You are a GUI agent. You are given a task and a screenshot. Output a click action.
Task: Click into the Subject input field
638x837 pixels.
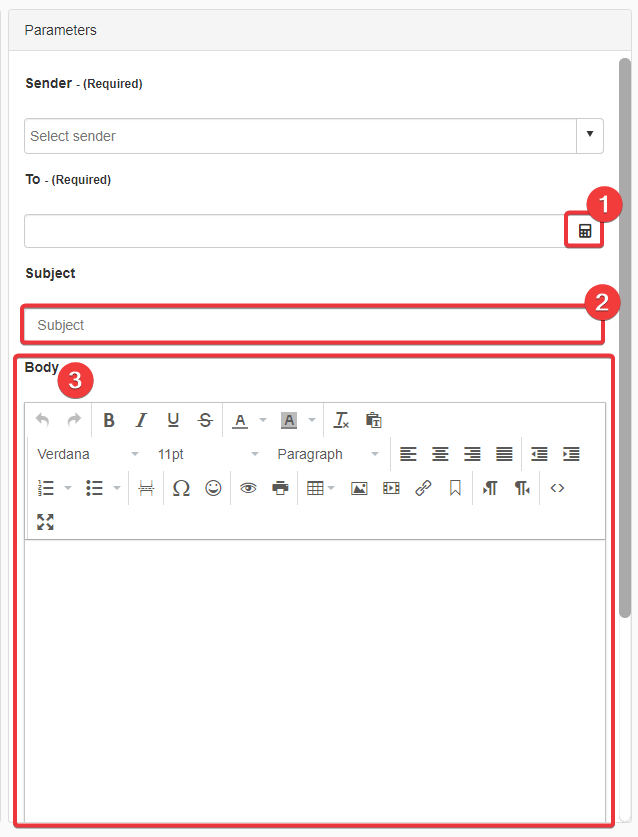310,325
